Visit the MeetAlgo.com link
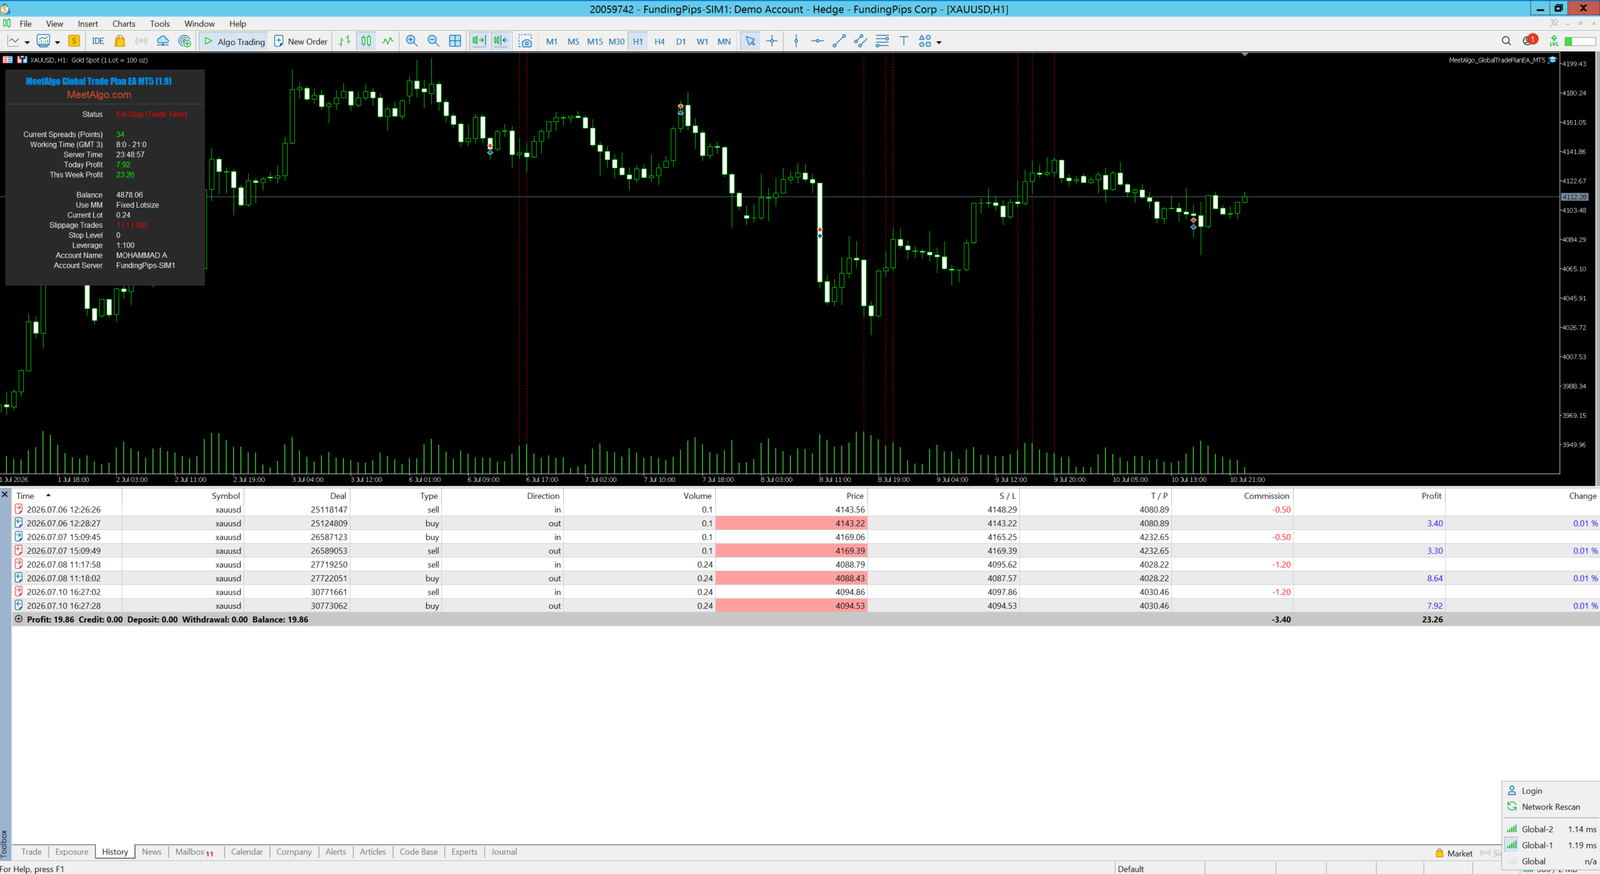Viewport: 1600px width, 874px height. click(x=99, y=95)
